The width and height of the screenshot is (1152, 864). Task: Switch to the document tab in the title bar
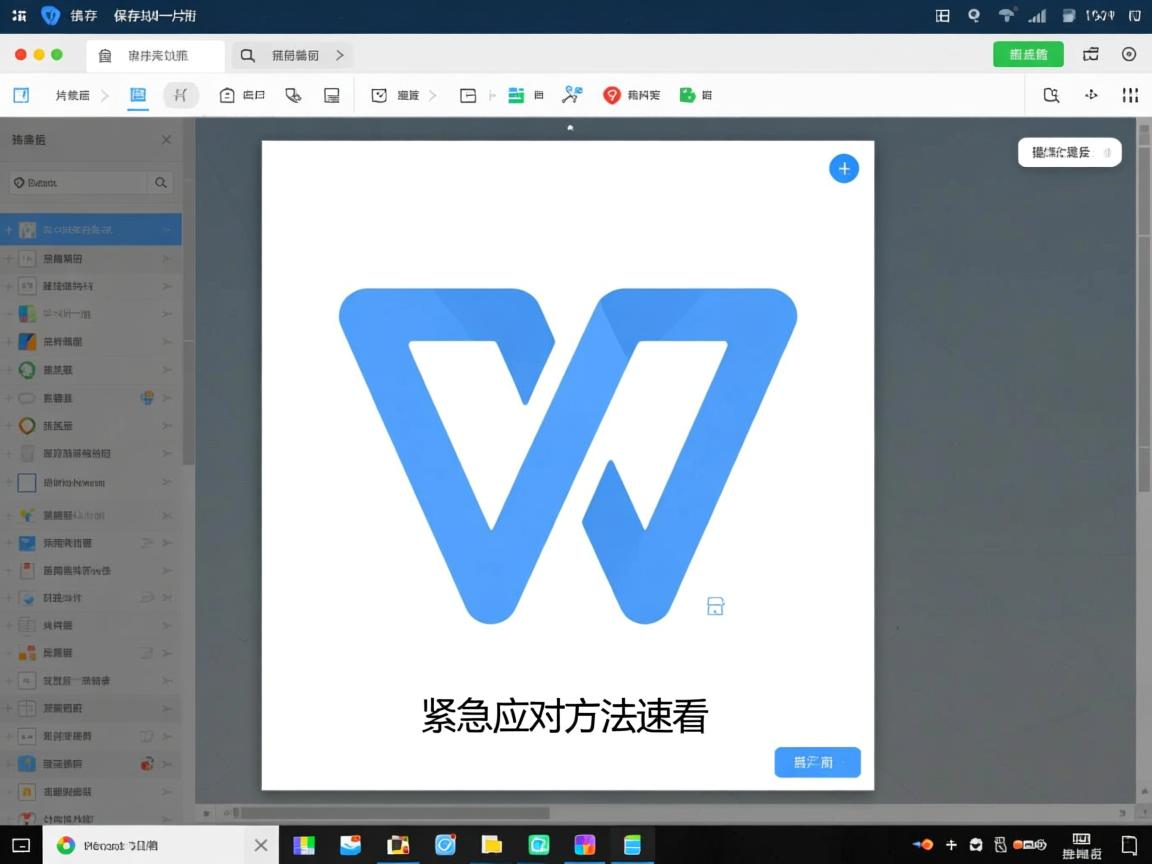click(155, 55)
